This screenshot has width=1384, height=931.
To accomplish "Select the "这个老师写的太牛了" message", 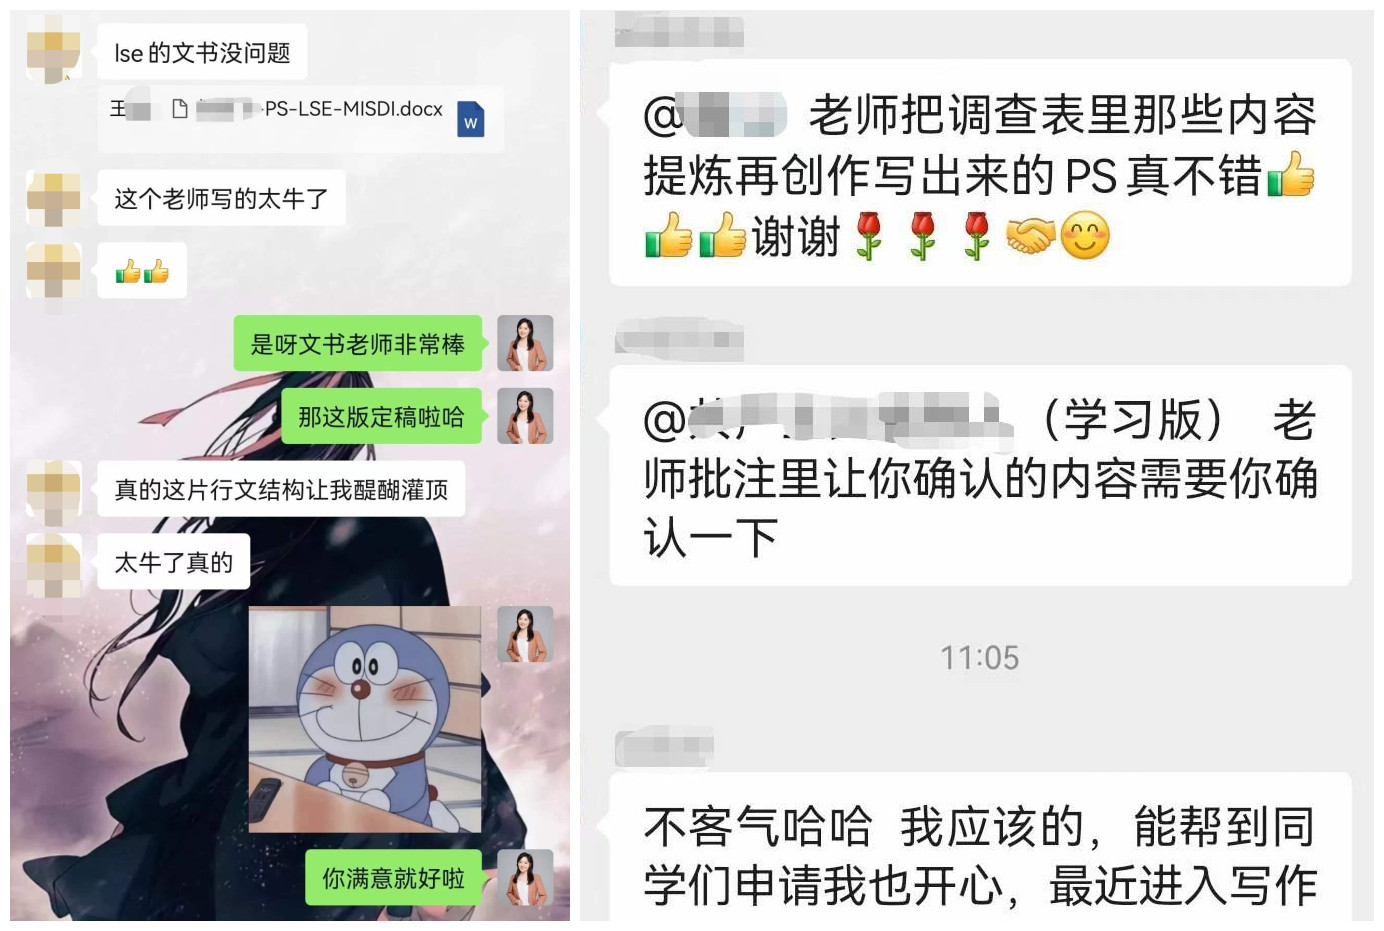I will pyautogui.click(x=221, y=198).
